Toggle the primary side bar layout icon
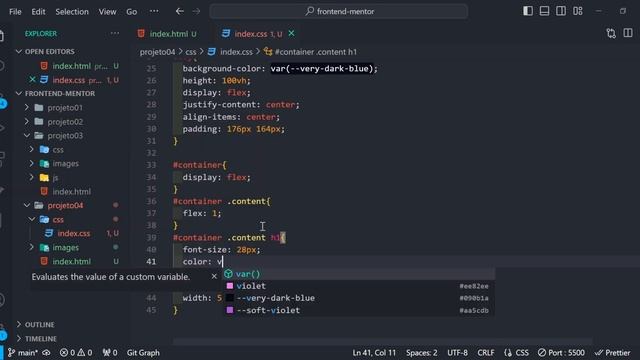The height and width of the screenshot is (360, 640). tap(528, 11)
